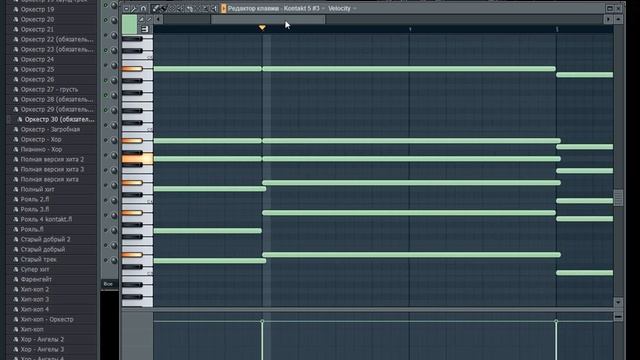
Task: Open the piano roll wrench tools menu
Action: pyautogui.click(x=134, y=9)
